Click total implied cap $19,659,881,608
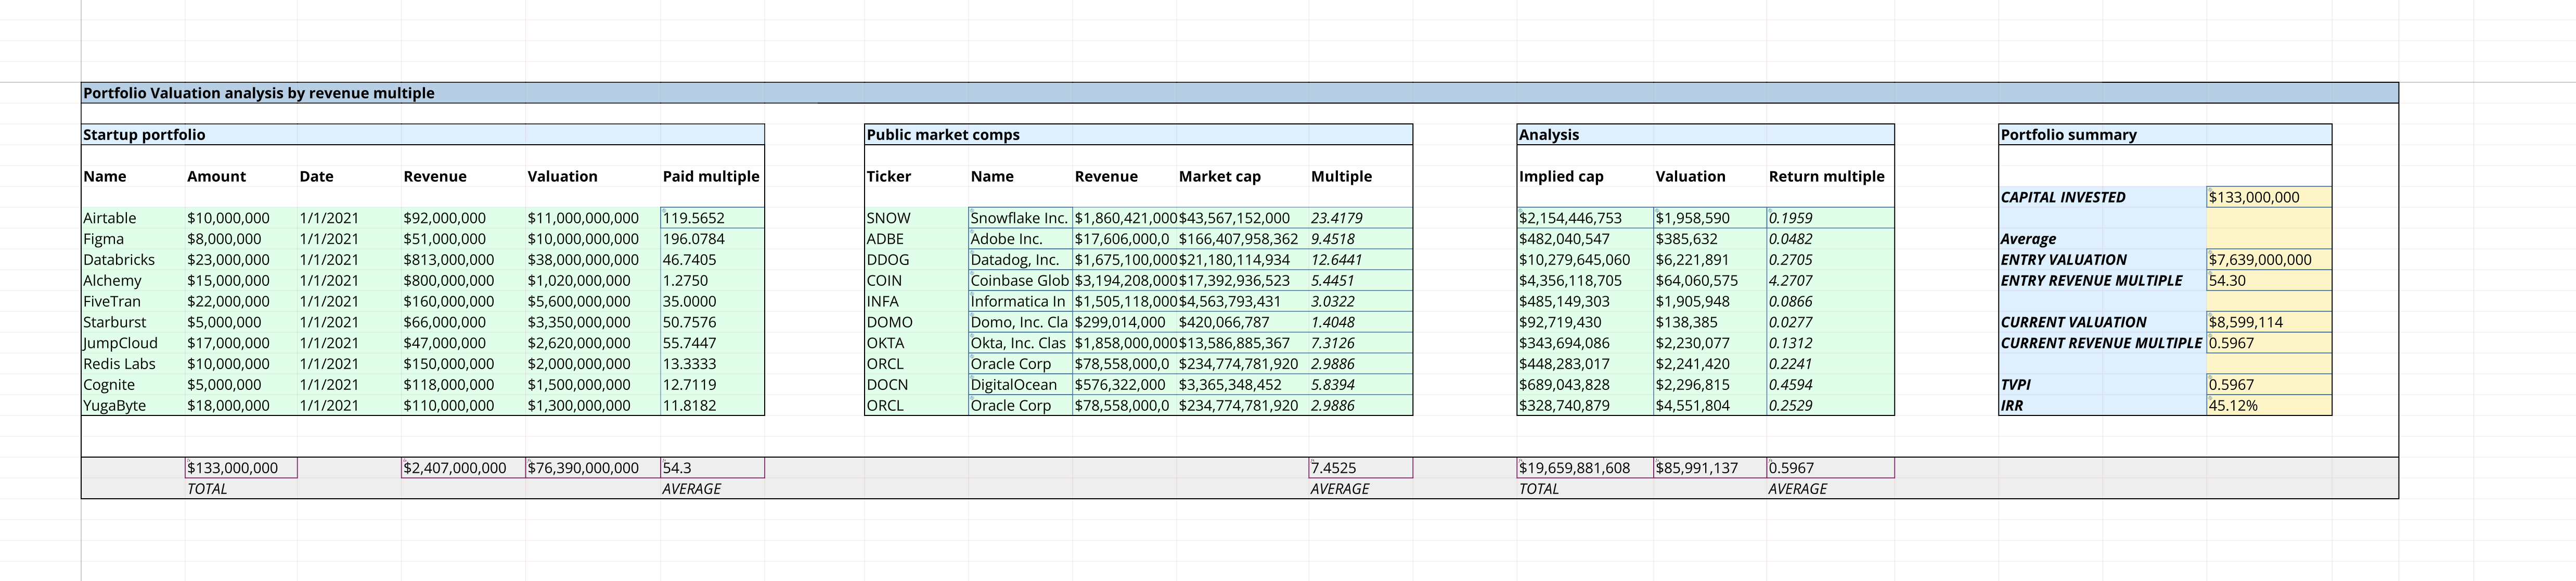 pos(1585,468)
